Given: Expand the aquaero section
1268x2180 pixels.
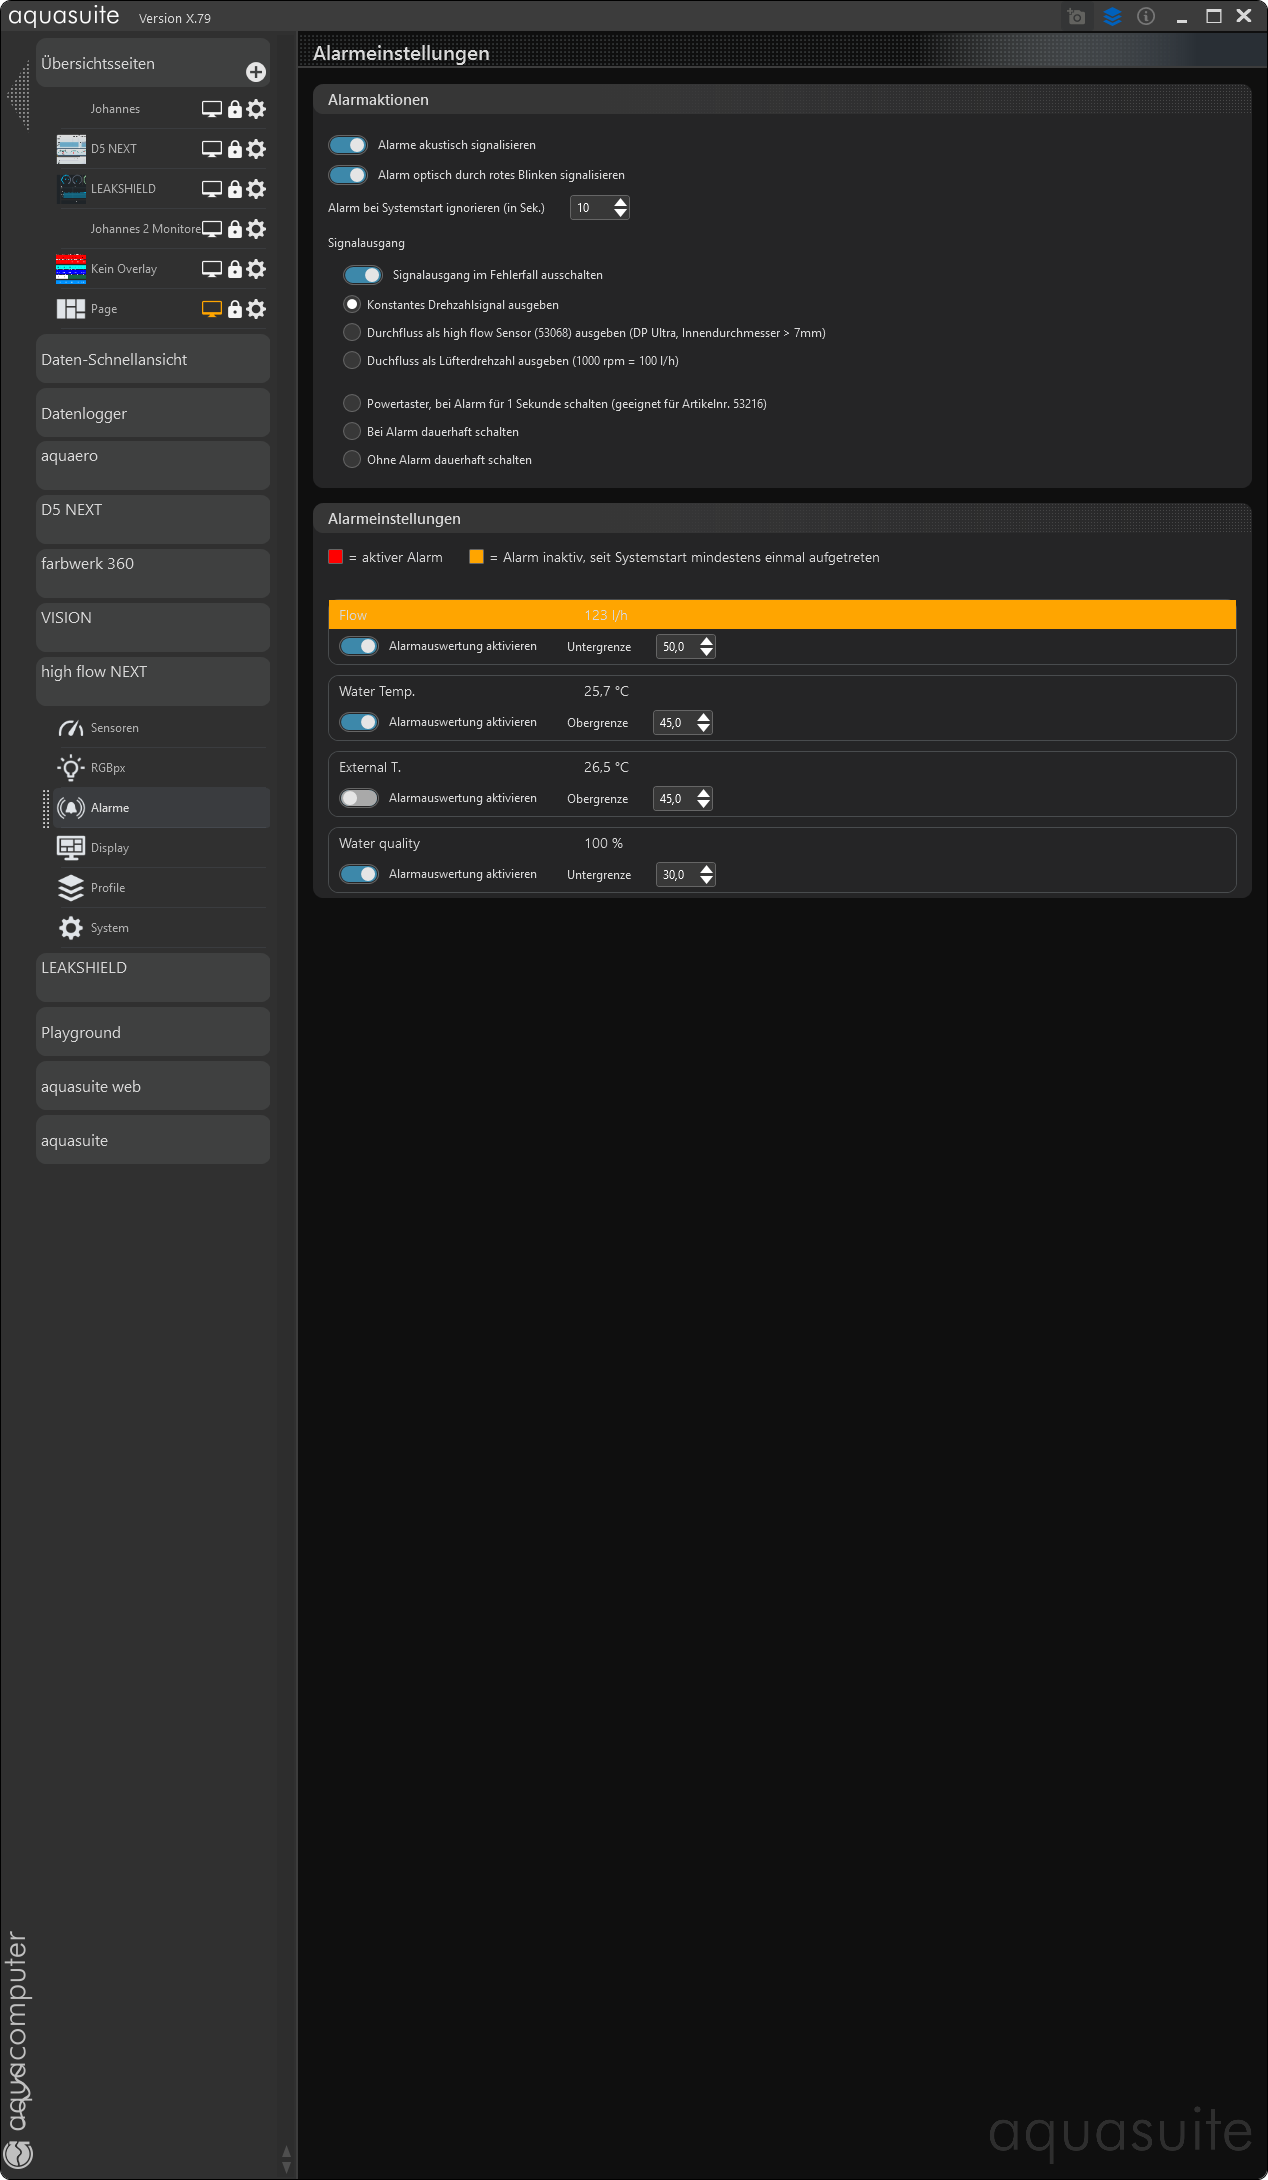Looking at the screenshot, I should (x=153, y=466).
